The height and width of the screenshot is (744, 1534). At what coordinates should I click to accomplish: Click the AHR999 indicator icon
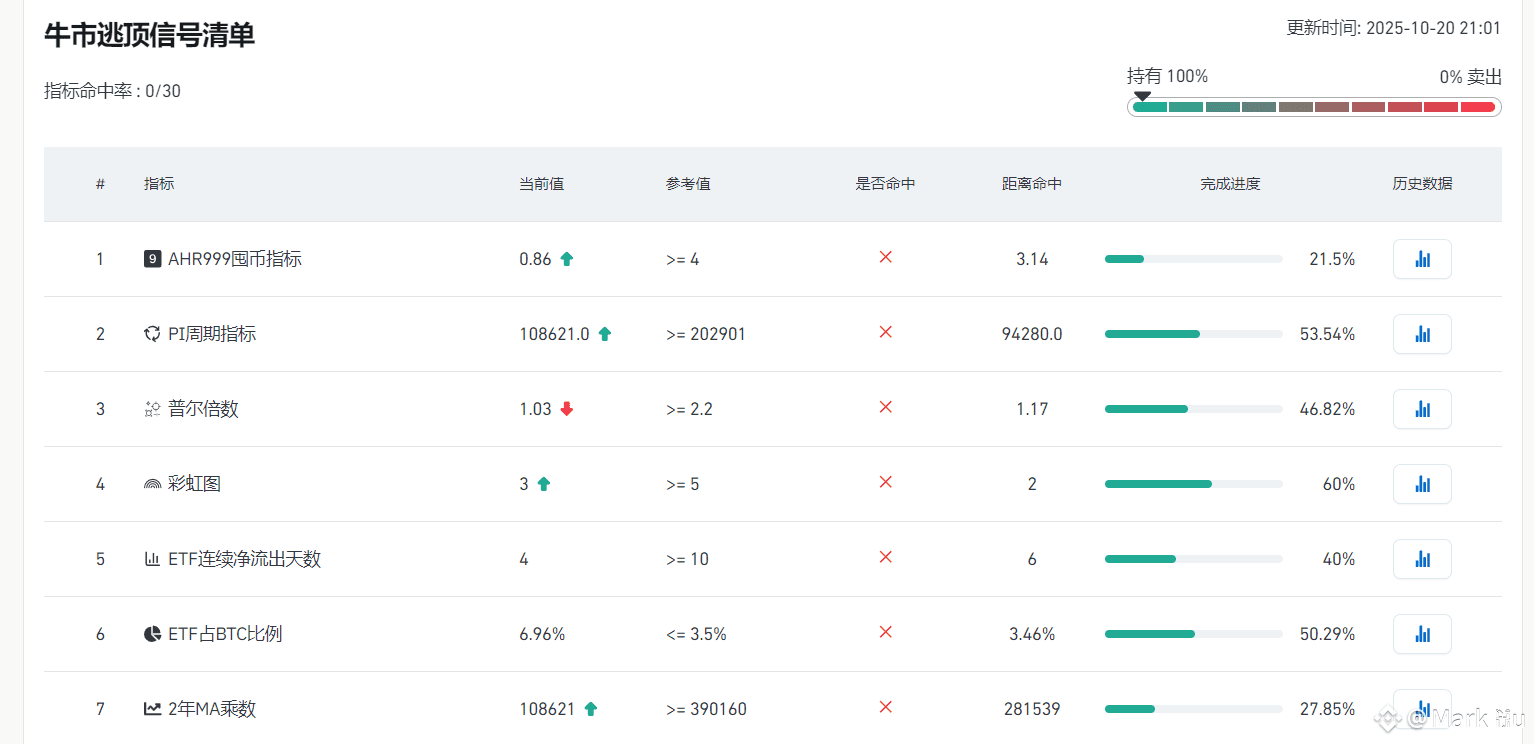152,259
